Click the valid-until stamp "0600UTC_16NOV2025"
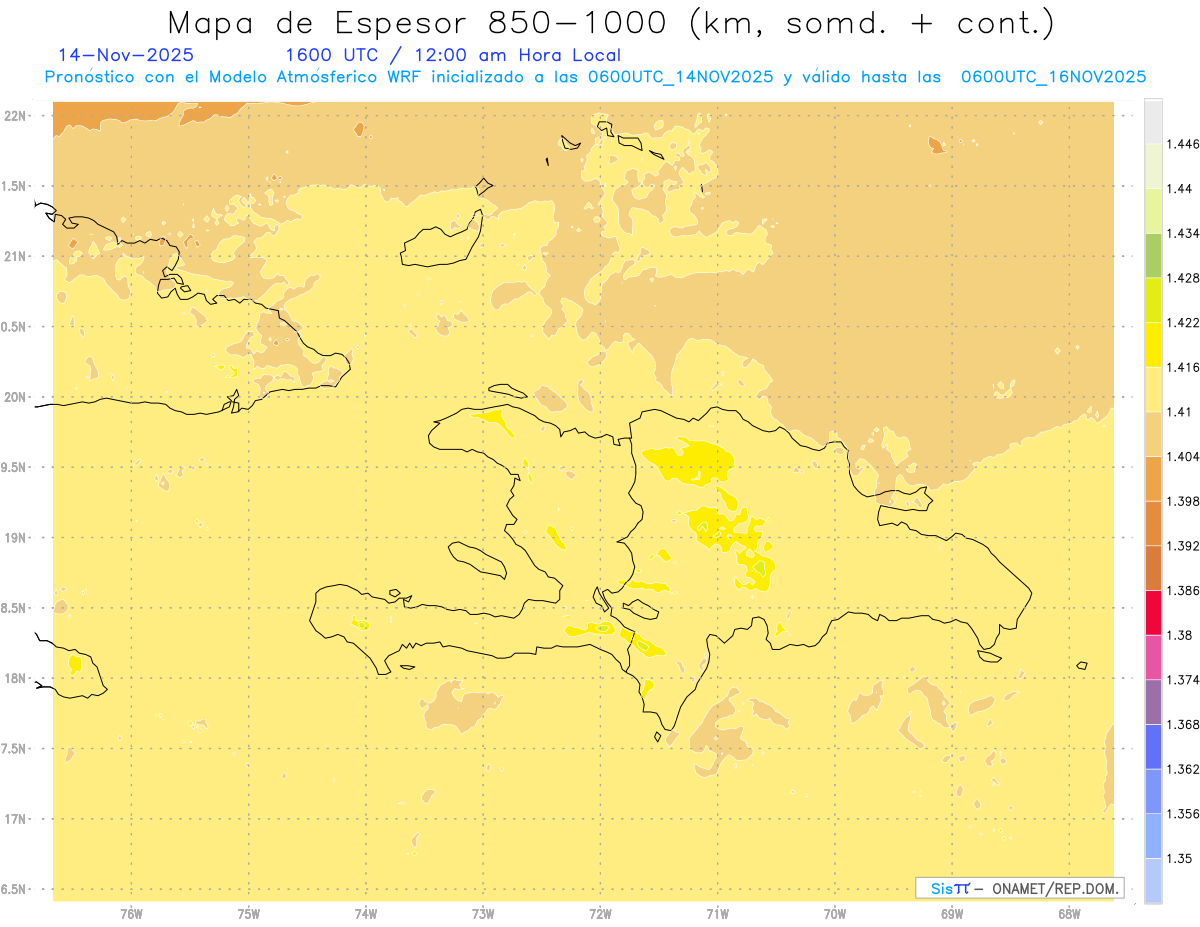 (1053, 77)
